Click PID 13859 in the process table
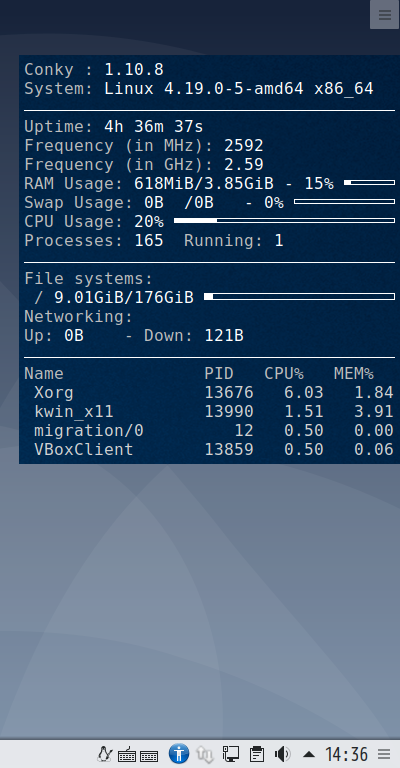Viewport: 400px width, 768px height. pos(229,450)
